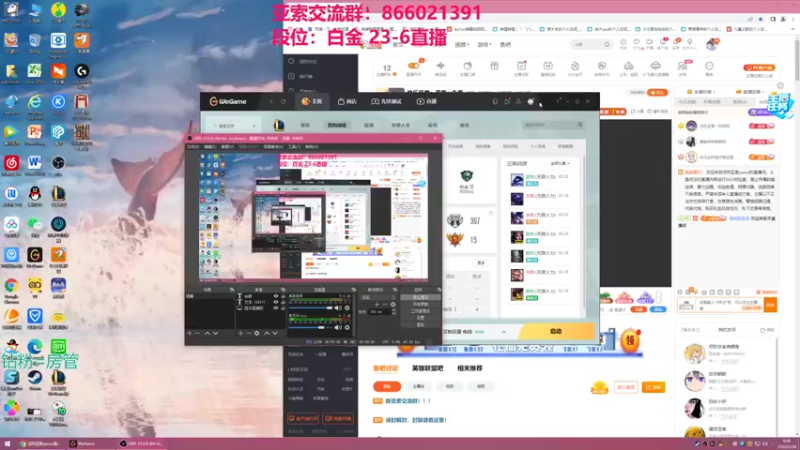This screenshot has height=450, width=800.
Task: Add a new scene in OBS
Action: (x=189, y=333)
